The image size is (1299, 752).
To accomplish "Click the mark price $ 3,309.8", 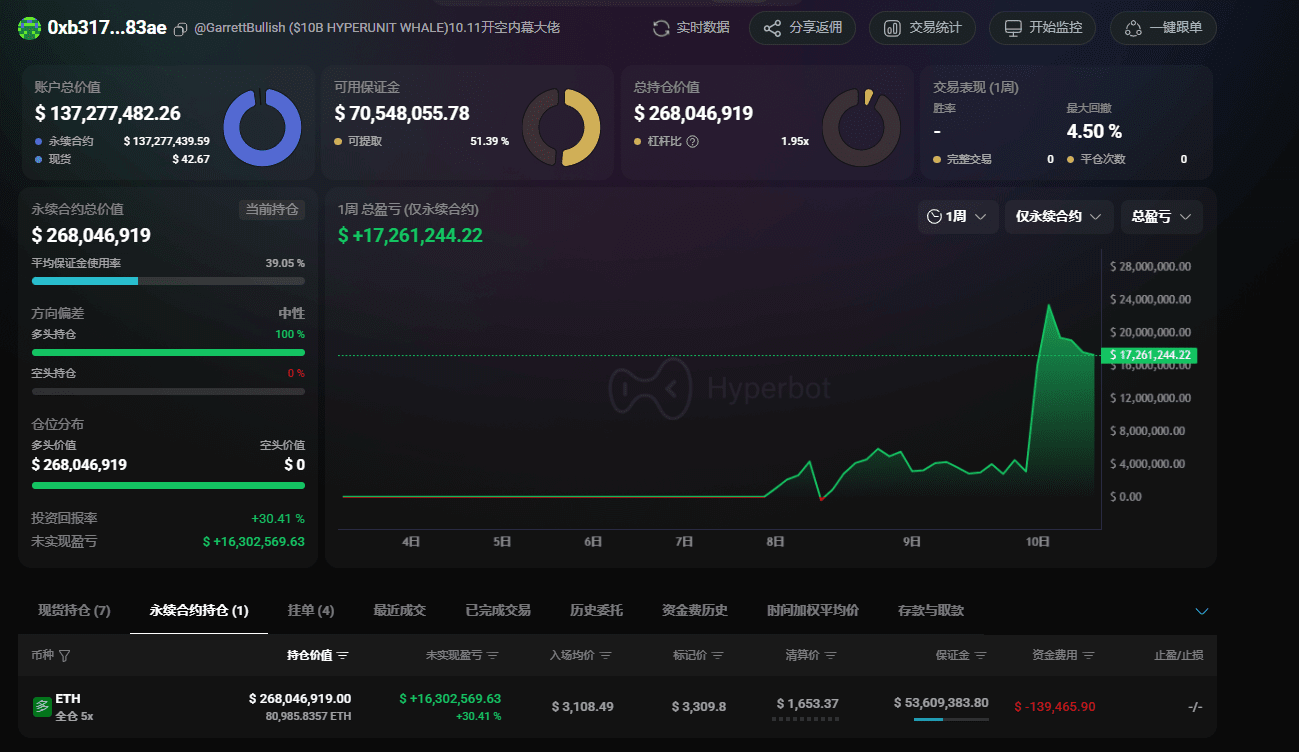I will click(x=698, y=707).
